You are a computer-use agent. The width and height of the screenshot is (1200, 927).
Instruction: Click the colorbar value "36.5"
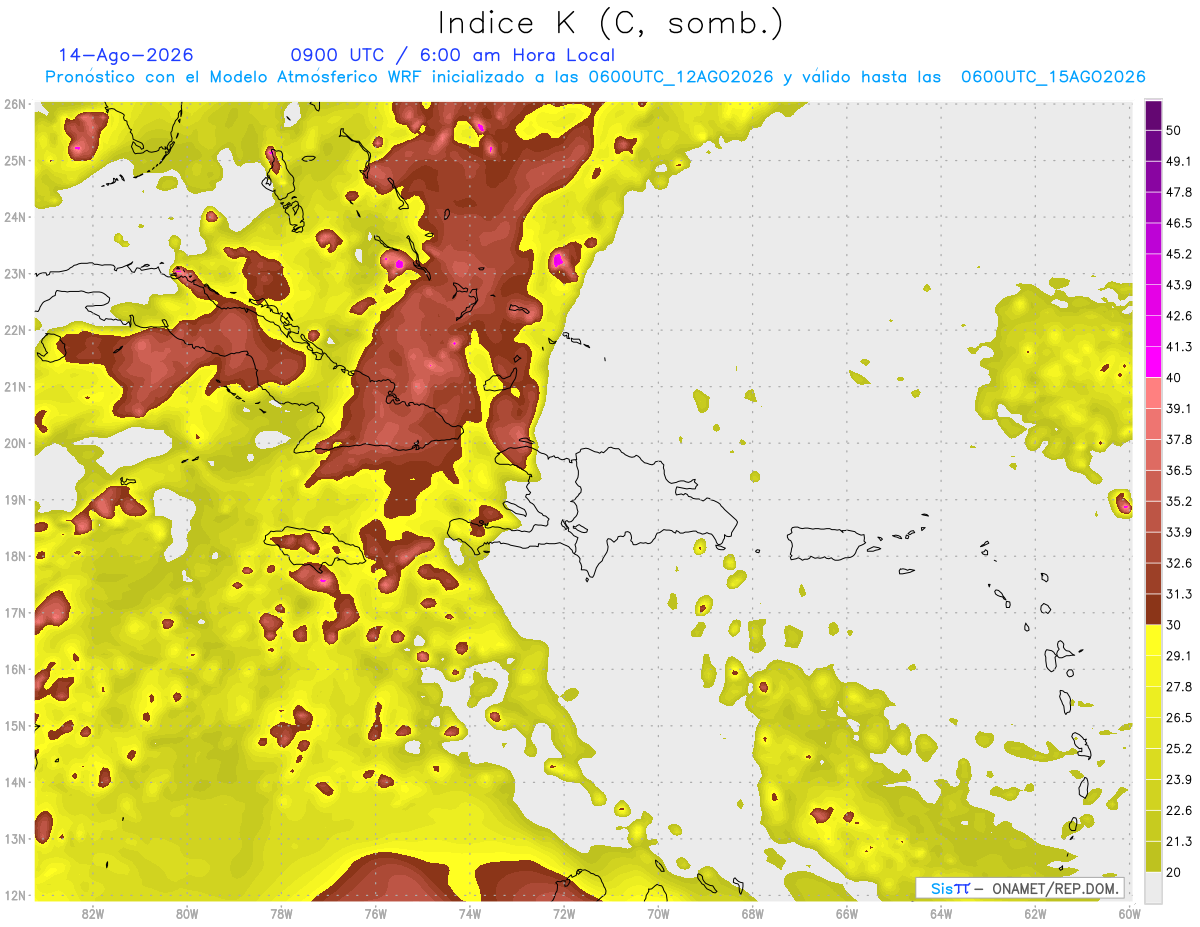point(1178,470)
